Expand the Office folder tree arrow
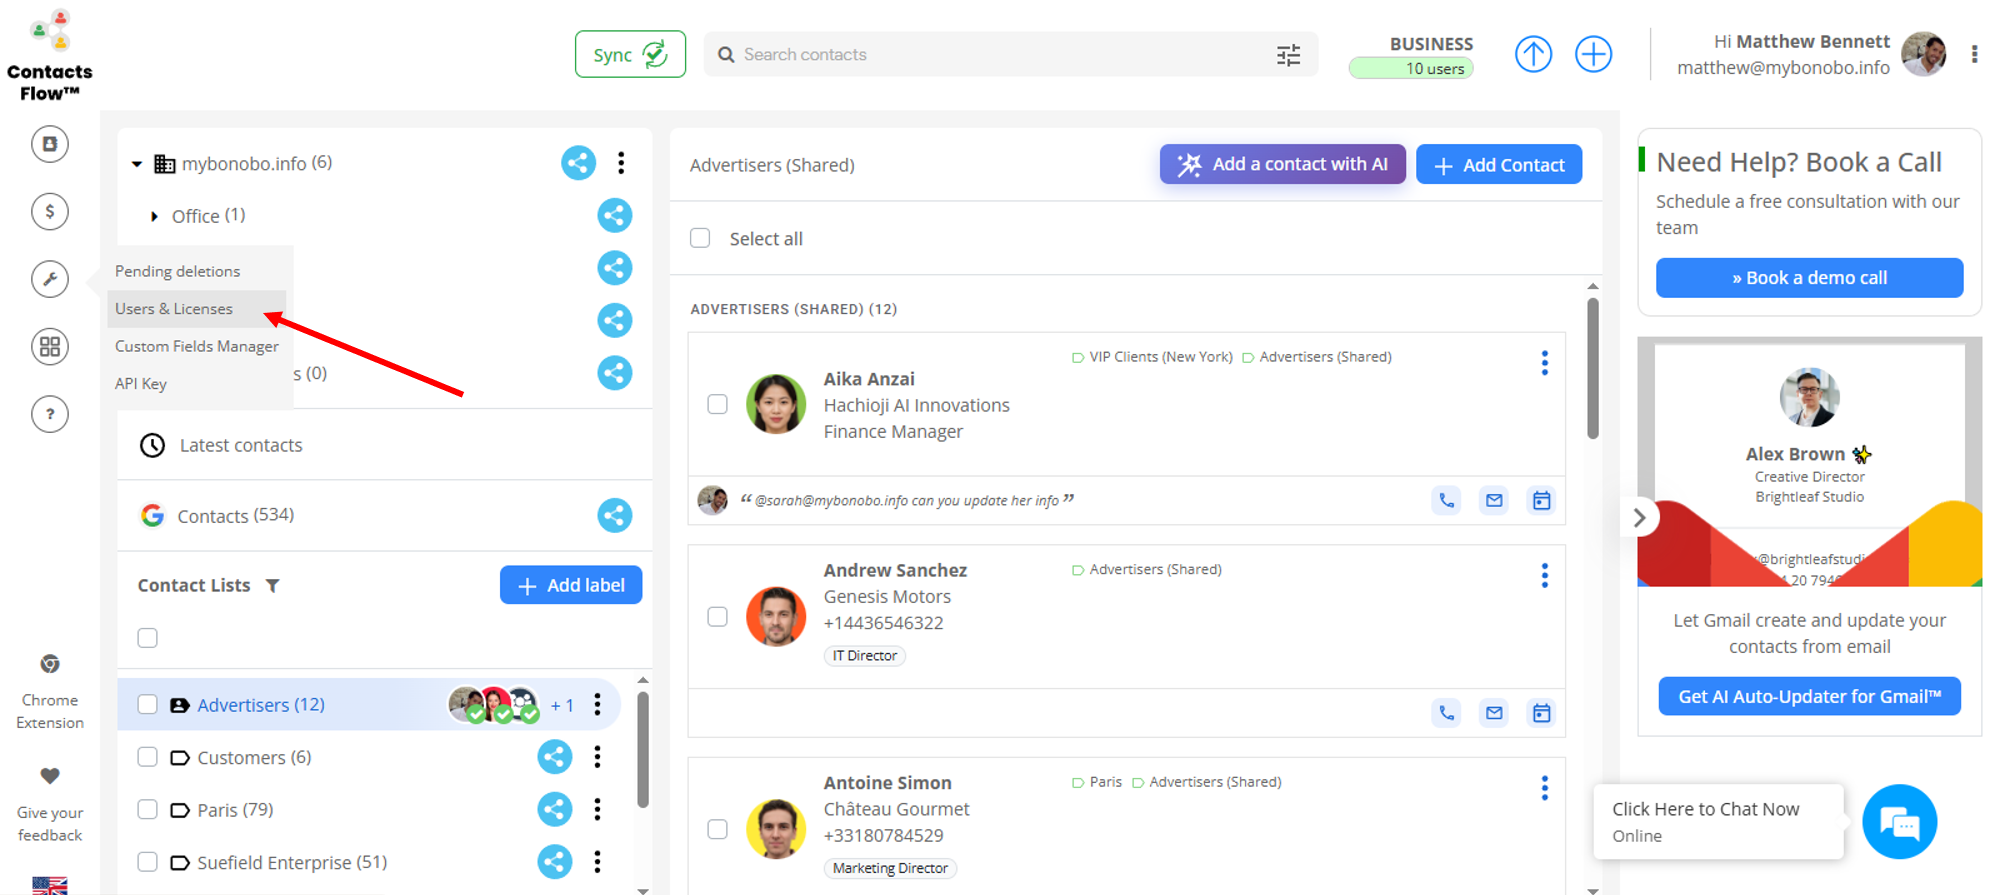 (x=154, y=216)
